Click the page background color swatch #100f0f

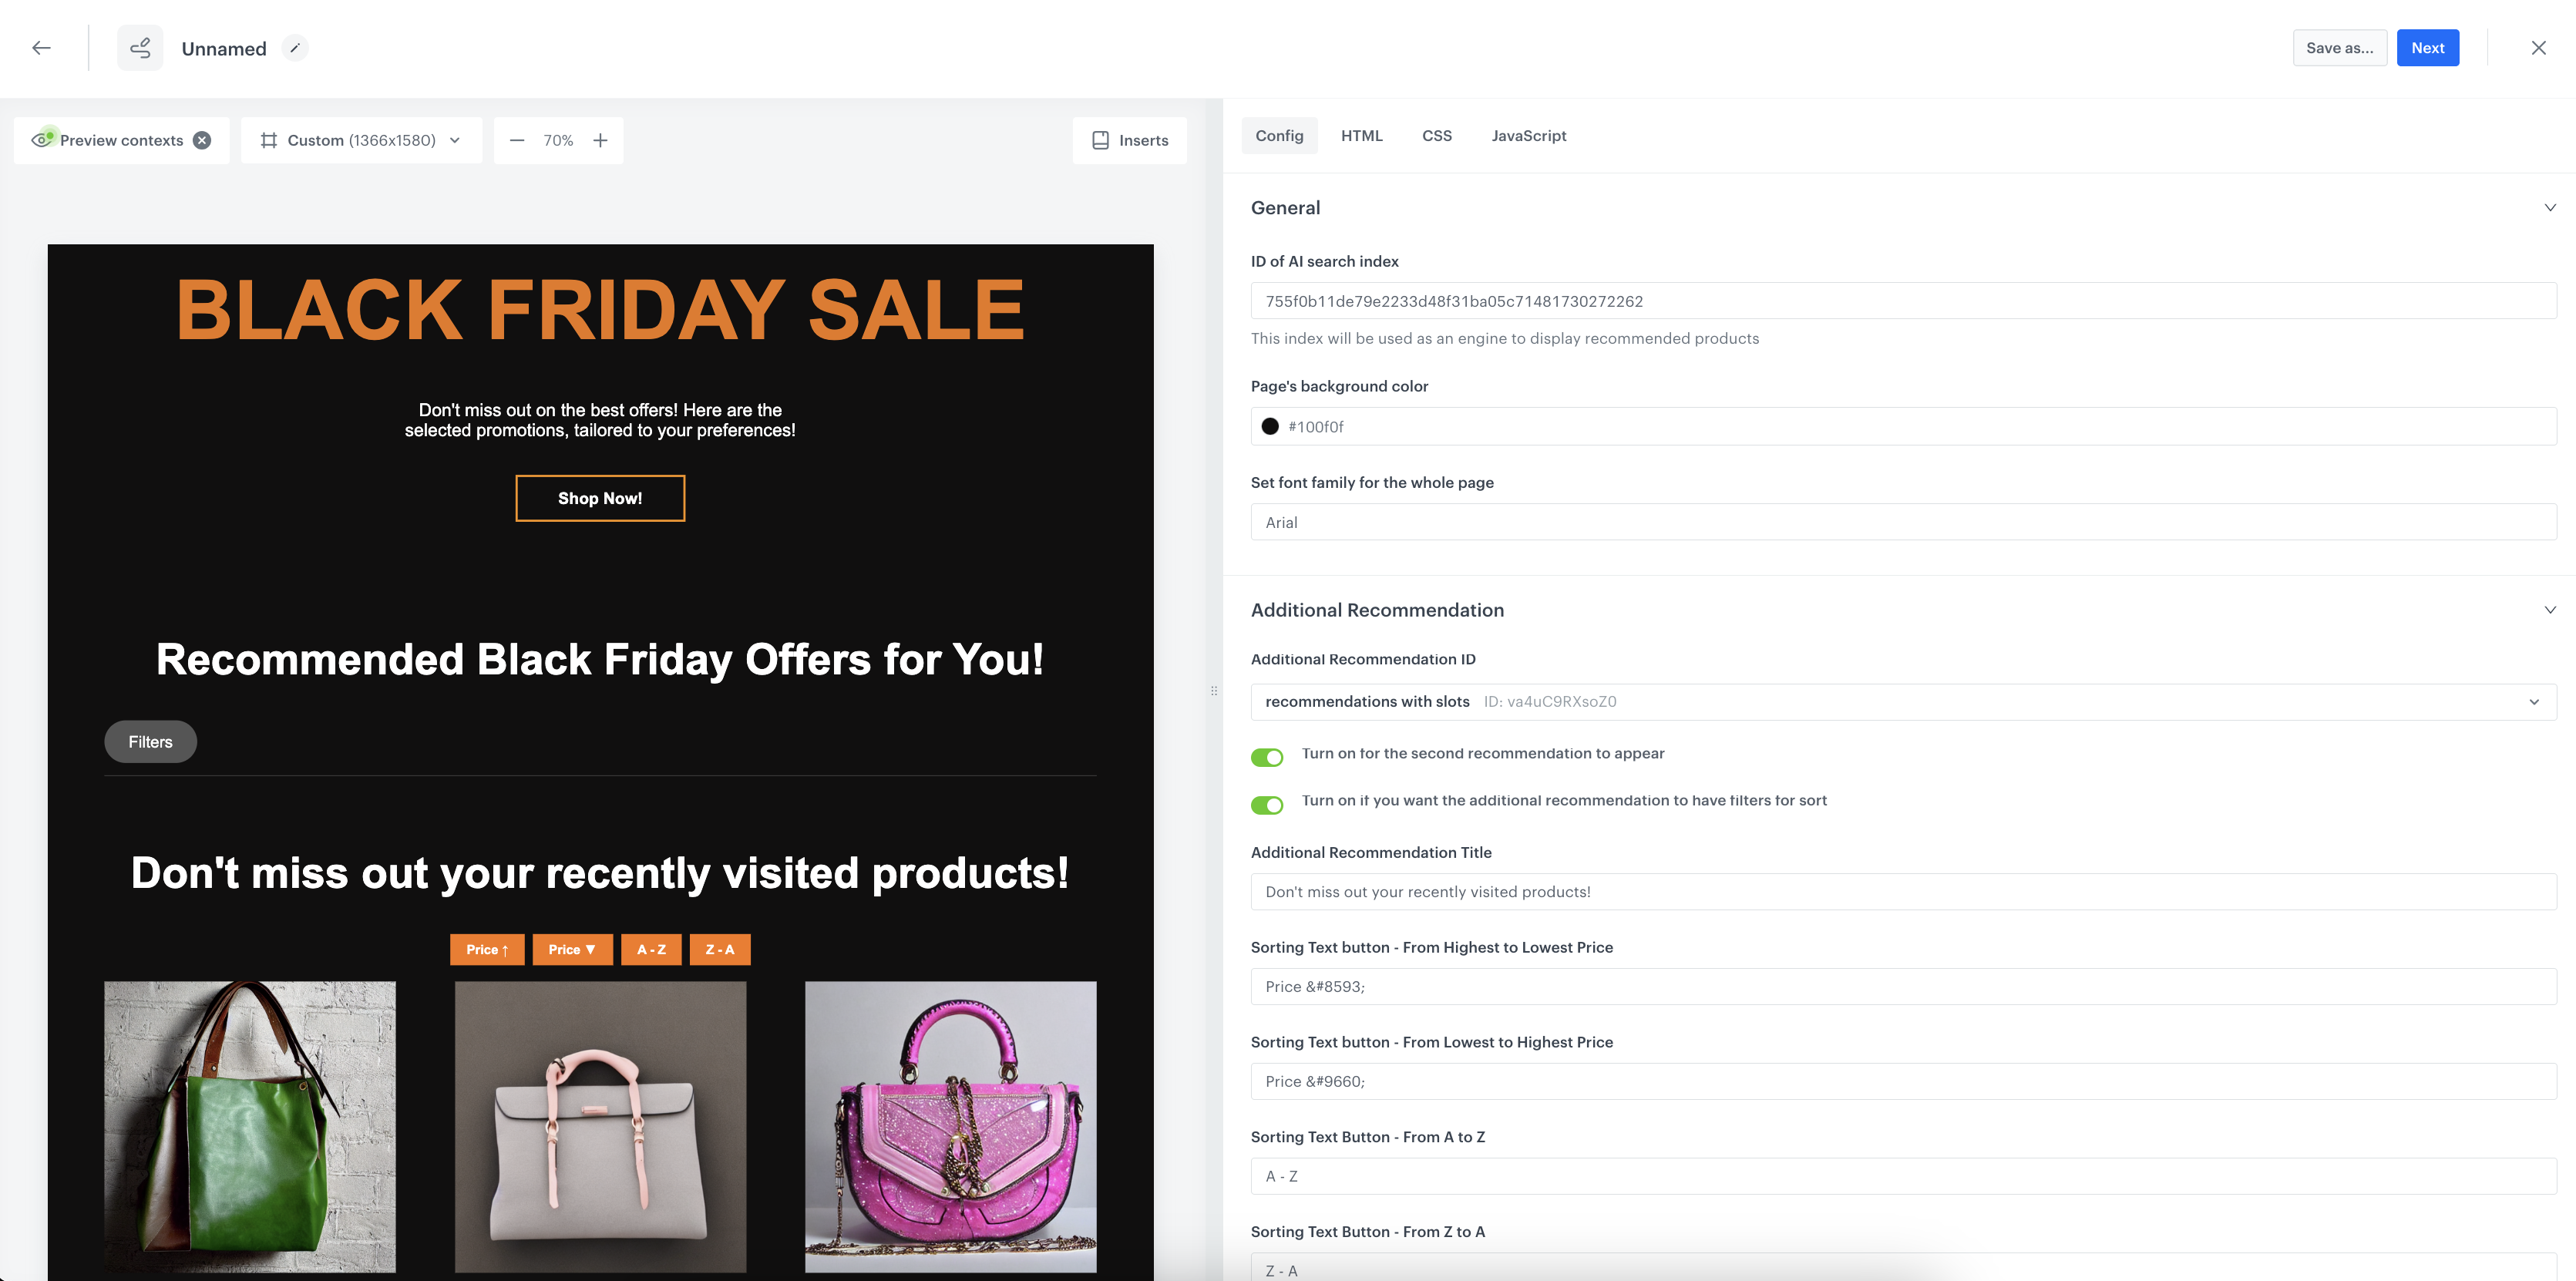click(1270, 425)
